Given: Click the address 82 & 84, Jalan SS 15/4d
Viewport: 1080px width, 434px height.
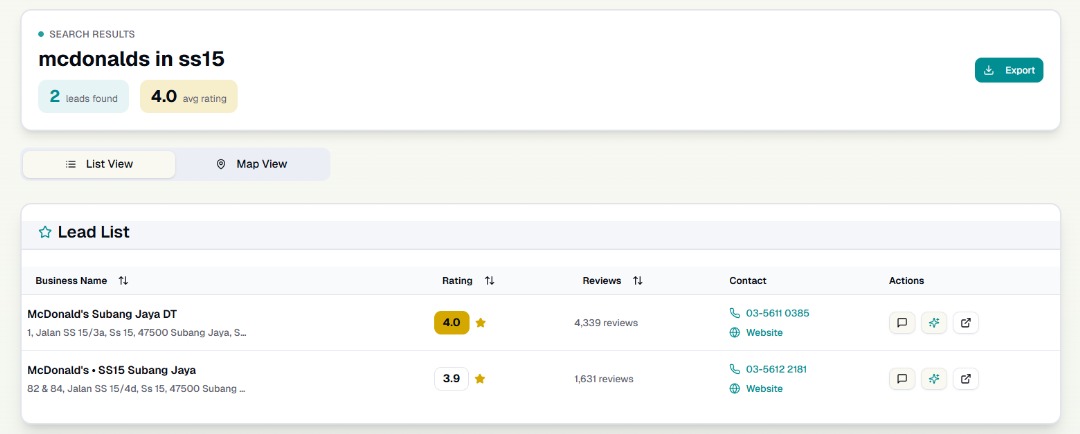Looking at the screenshot, I should coord(136,389).
